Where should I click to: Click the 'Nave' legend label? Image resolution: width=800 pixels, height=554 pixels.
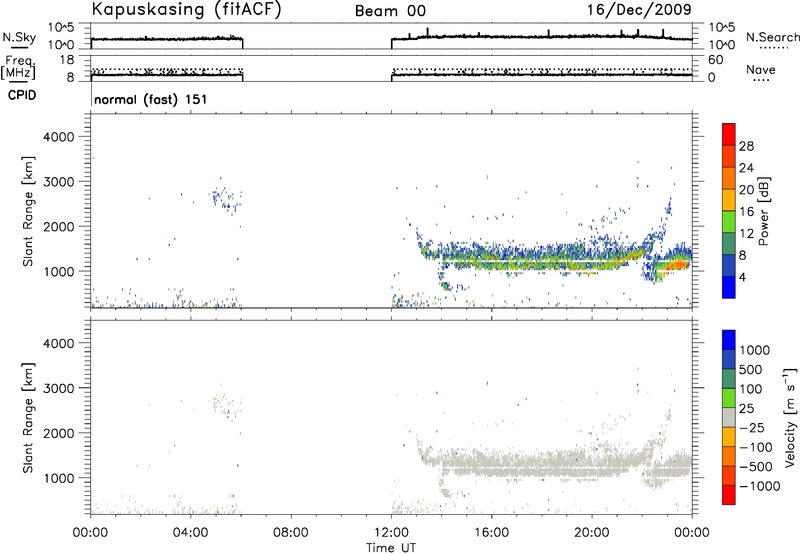coord(760,70)
